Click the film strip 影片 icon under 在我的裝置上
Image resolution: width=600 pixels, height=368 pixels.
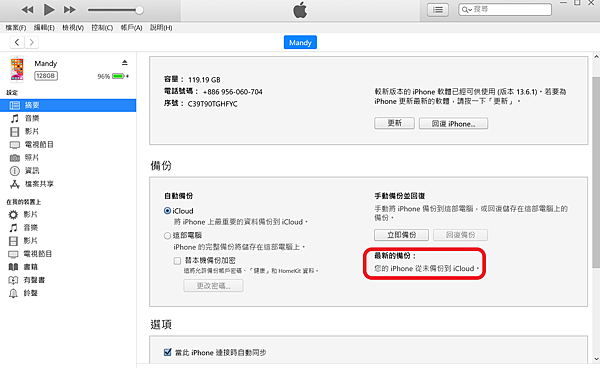[13, 241]
